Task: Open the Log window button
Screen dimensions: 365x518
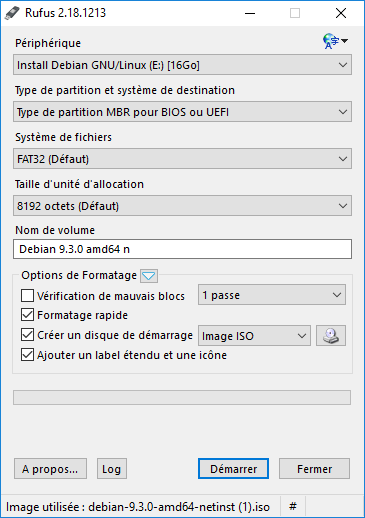Action: (112, 469)
